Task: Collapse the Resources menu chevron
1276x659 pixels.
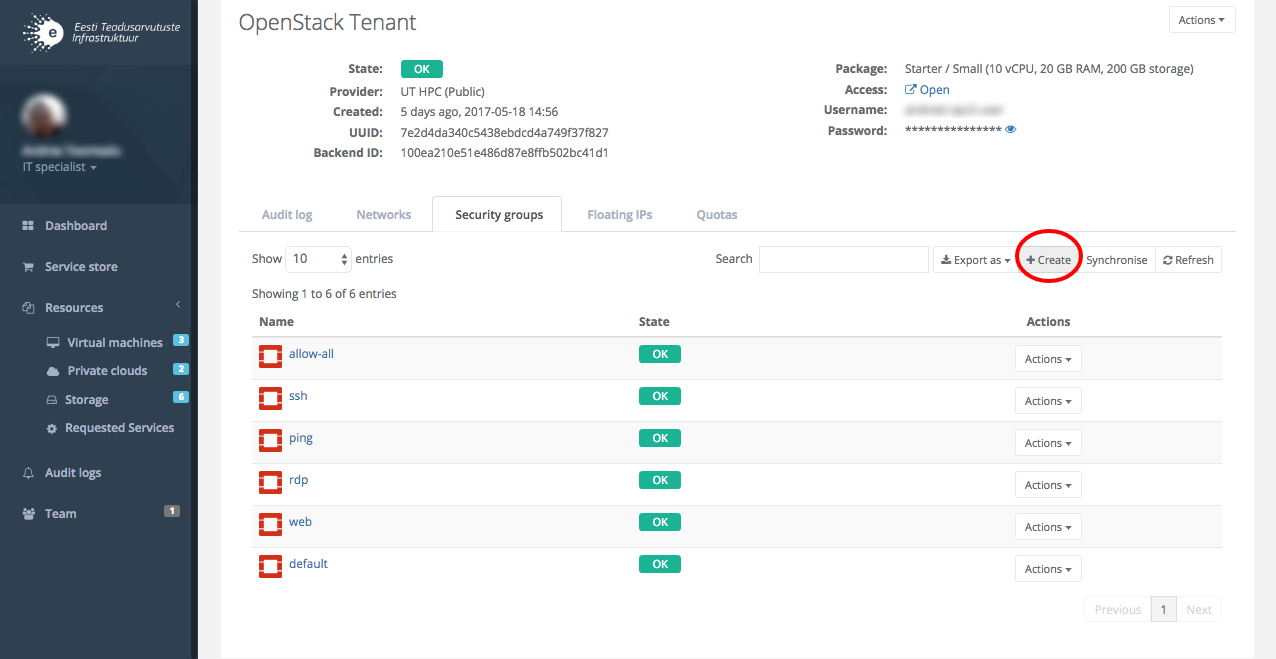Action: coord(178,304)
